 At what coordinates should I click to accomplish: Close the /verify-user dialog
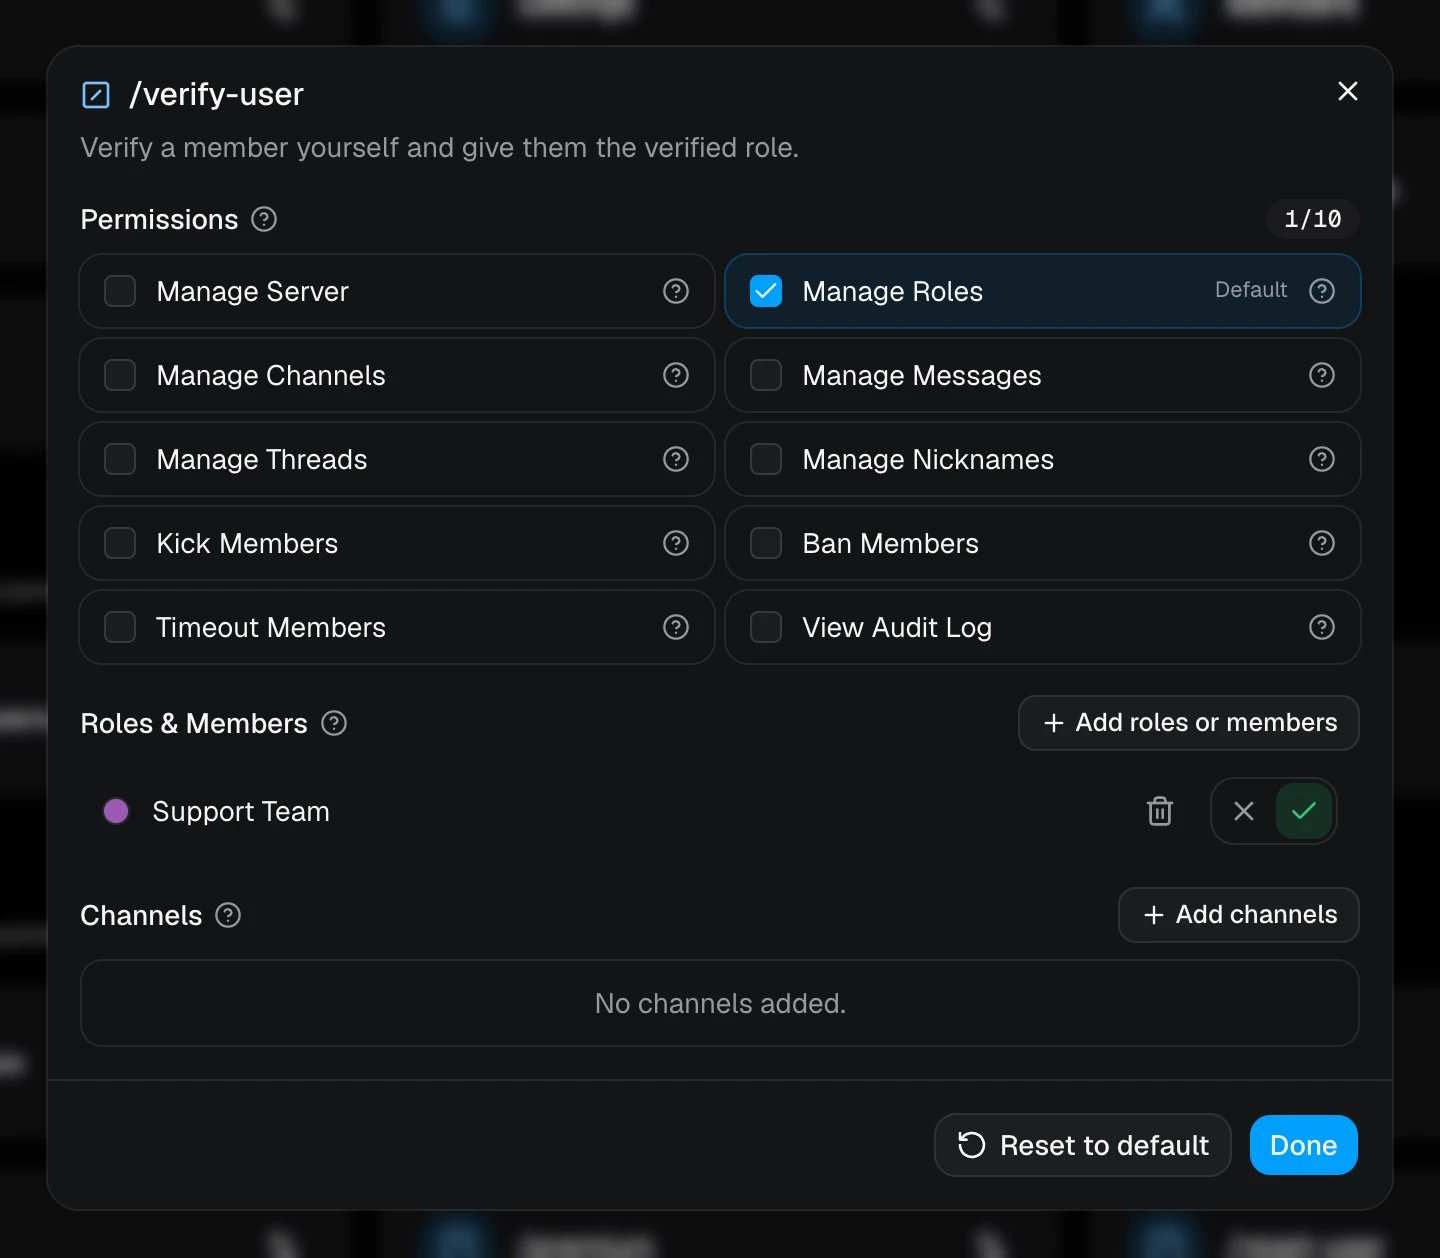tap(1348, 91)
